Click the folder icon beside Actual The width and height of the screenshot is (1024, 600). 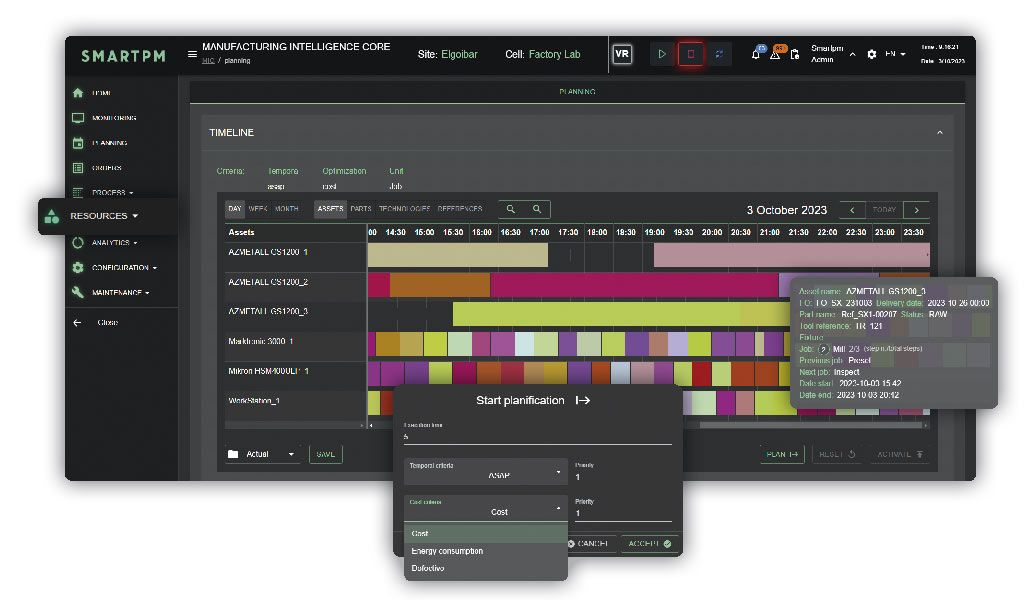point(233,454)
